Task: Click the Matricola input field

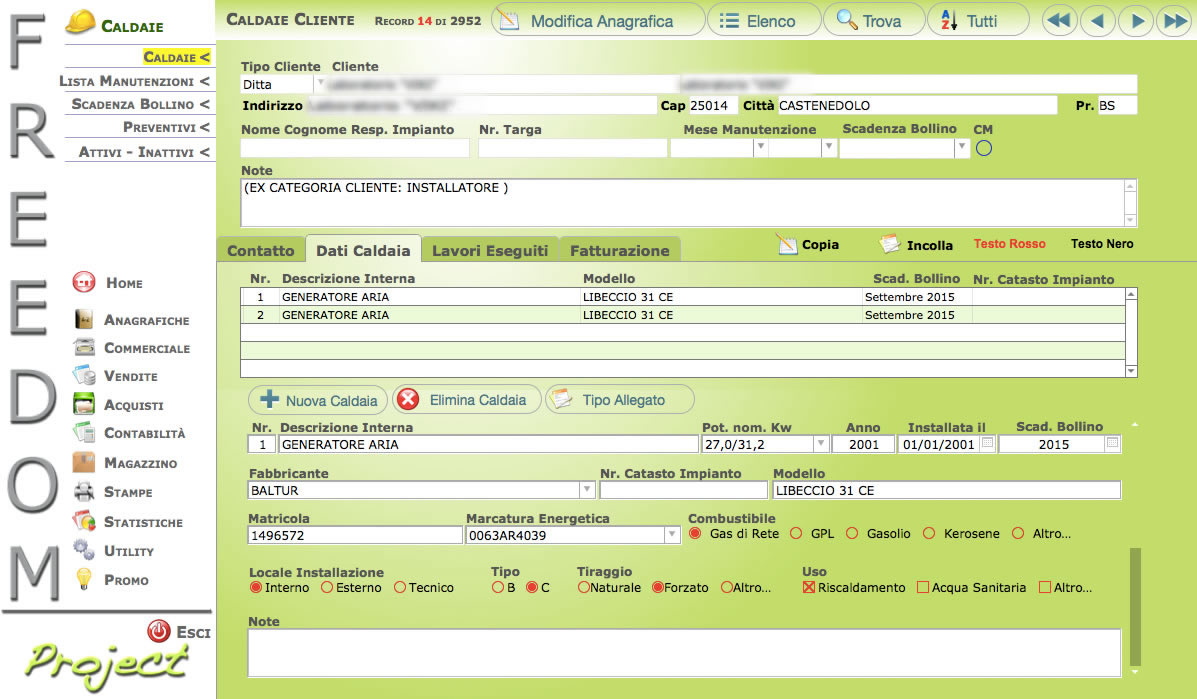Action: (355, 535)
